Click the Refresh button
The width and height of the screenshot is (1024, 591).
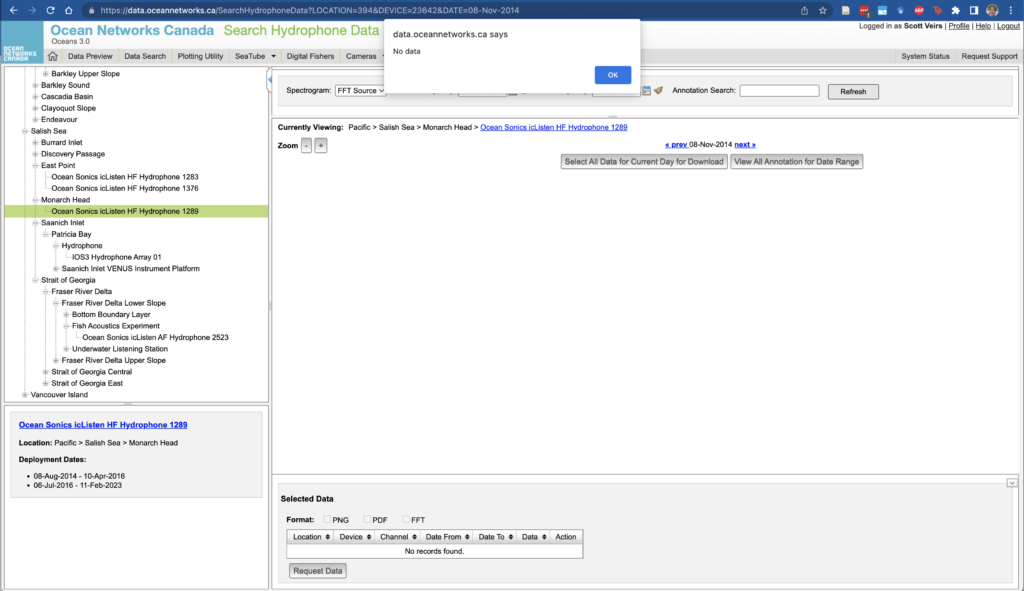853,91
